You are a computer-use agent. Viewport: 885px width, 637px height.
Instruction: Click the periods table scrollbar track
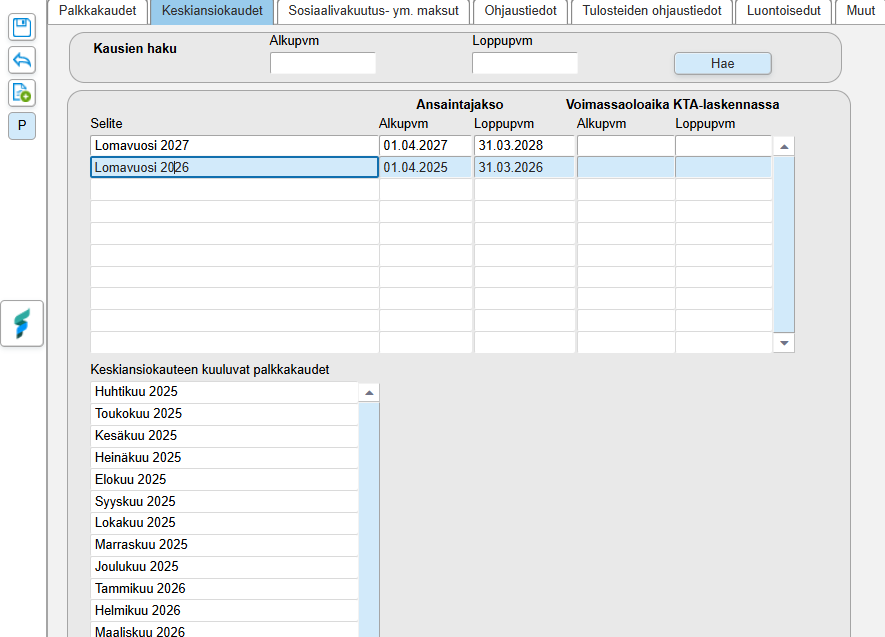pos(784,244)
